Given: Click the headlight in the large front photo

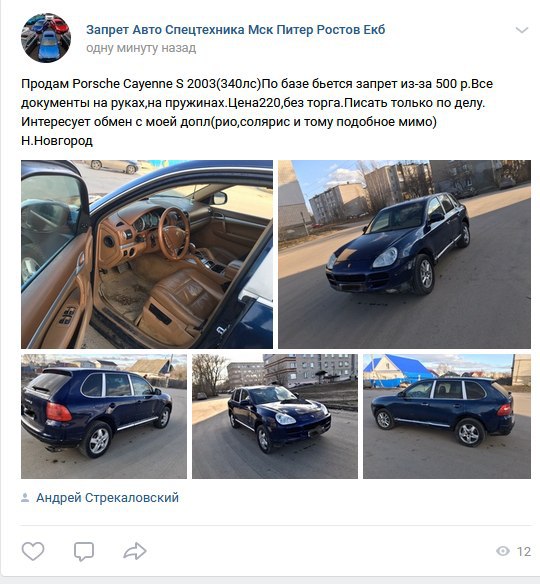Looking at the screenshot, I should (x=385, y=257).
